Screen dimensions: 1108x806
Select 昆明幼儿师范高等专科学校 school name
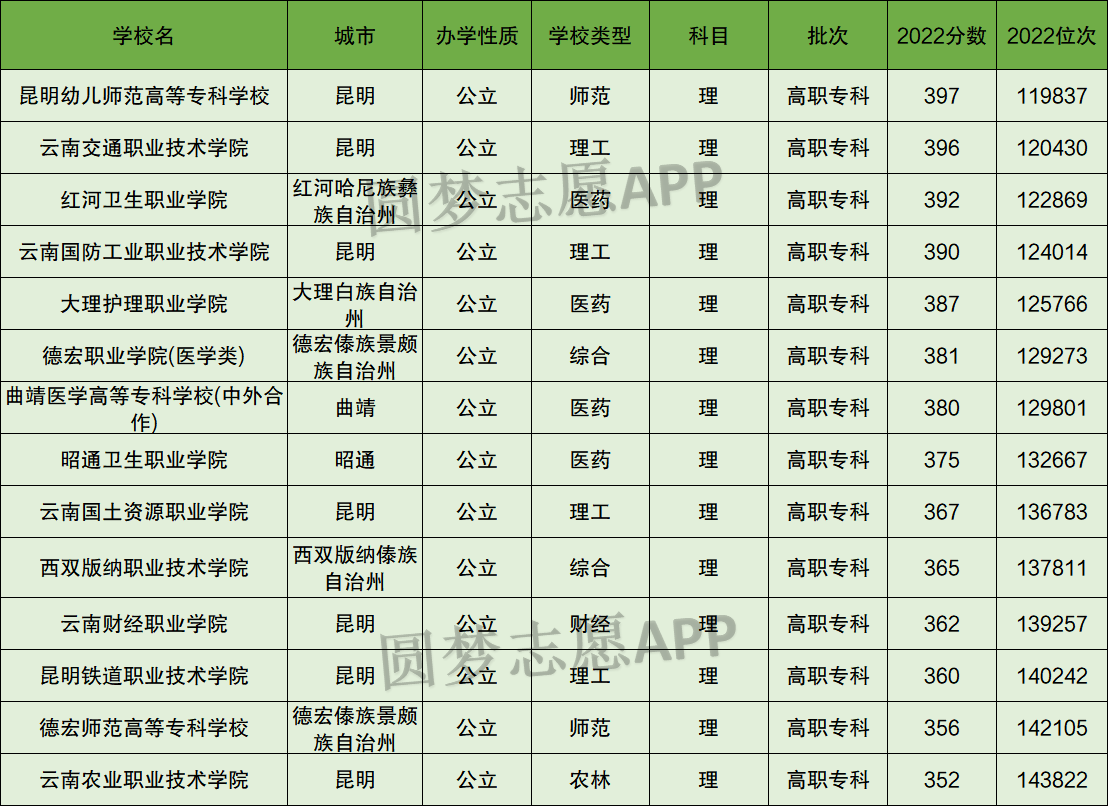click(144, 96)
